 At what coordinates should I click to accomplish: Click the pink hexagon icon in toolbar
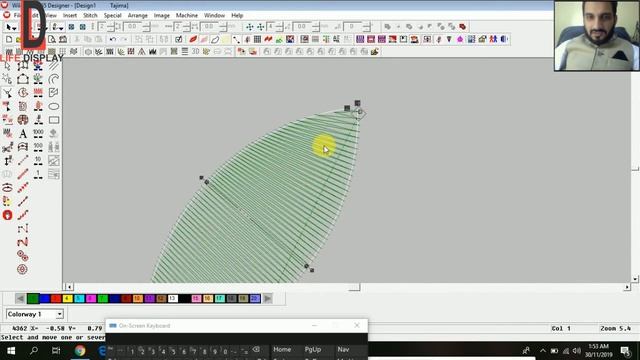click(460, 39)
